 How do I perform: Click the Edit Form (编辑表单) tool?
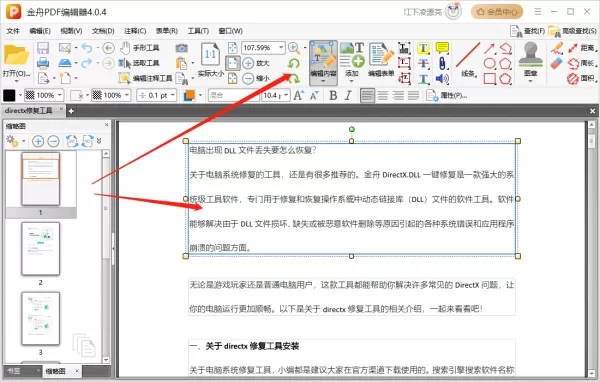click(381, 59)
